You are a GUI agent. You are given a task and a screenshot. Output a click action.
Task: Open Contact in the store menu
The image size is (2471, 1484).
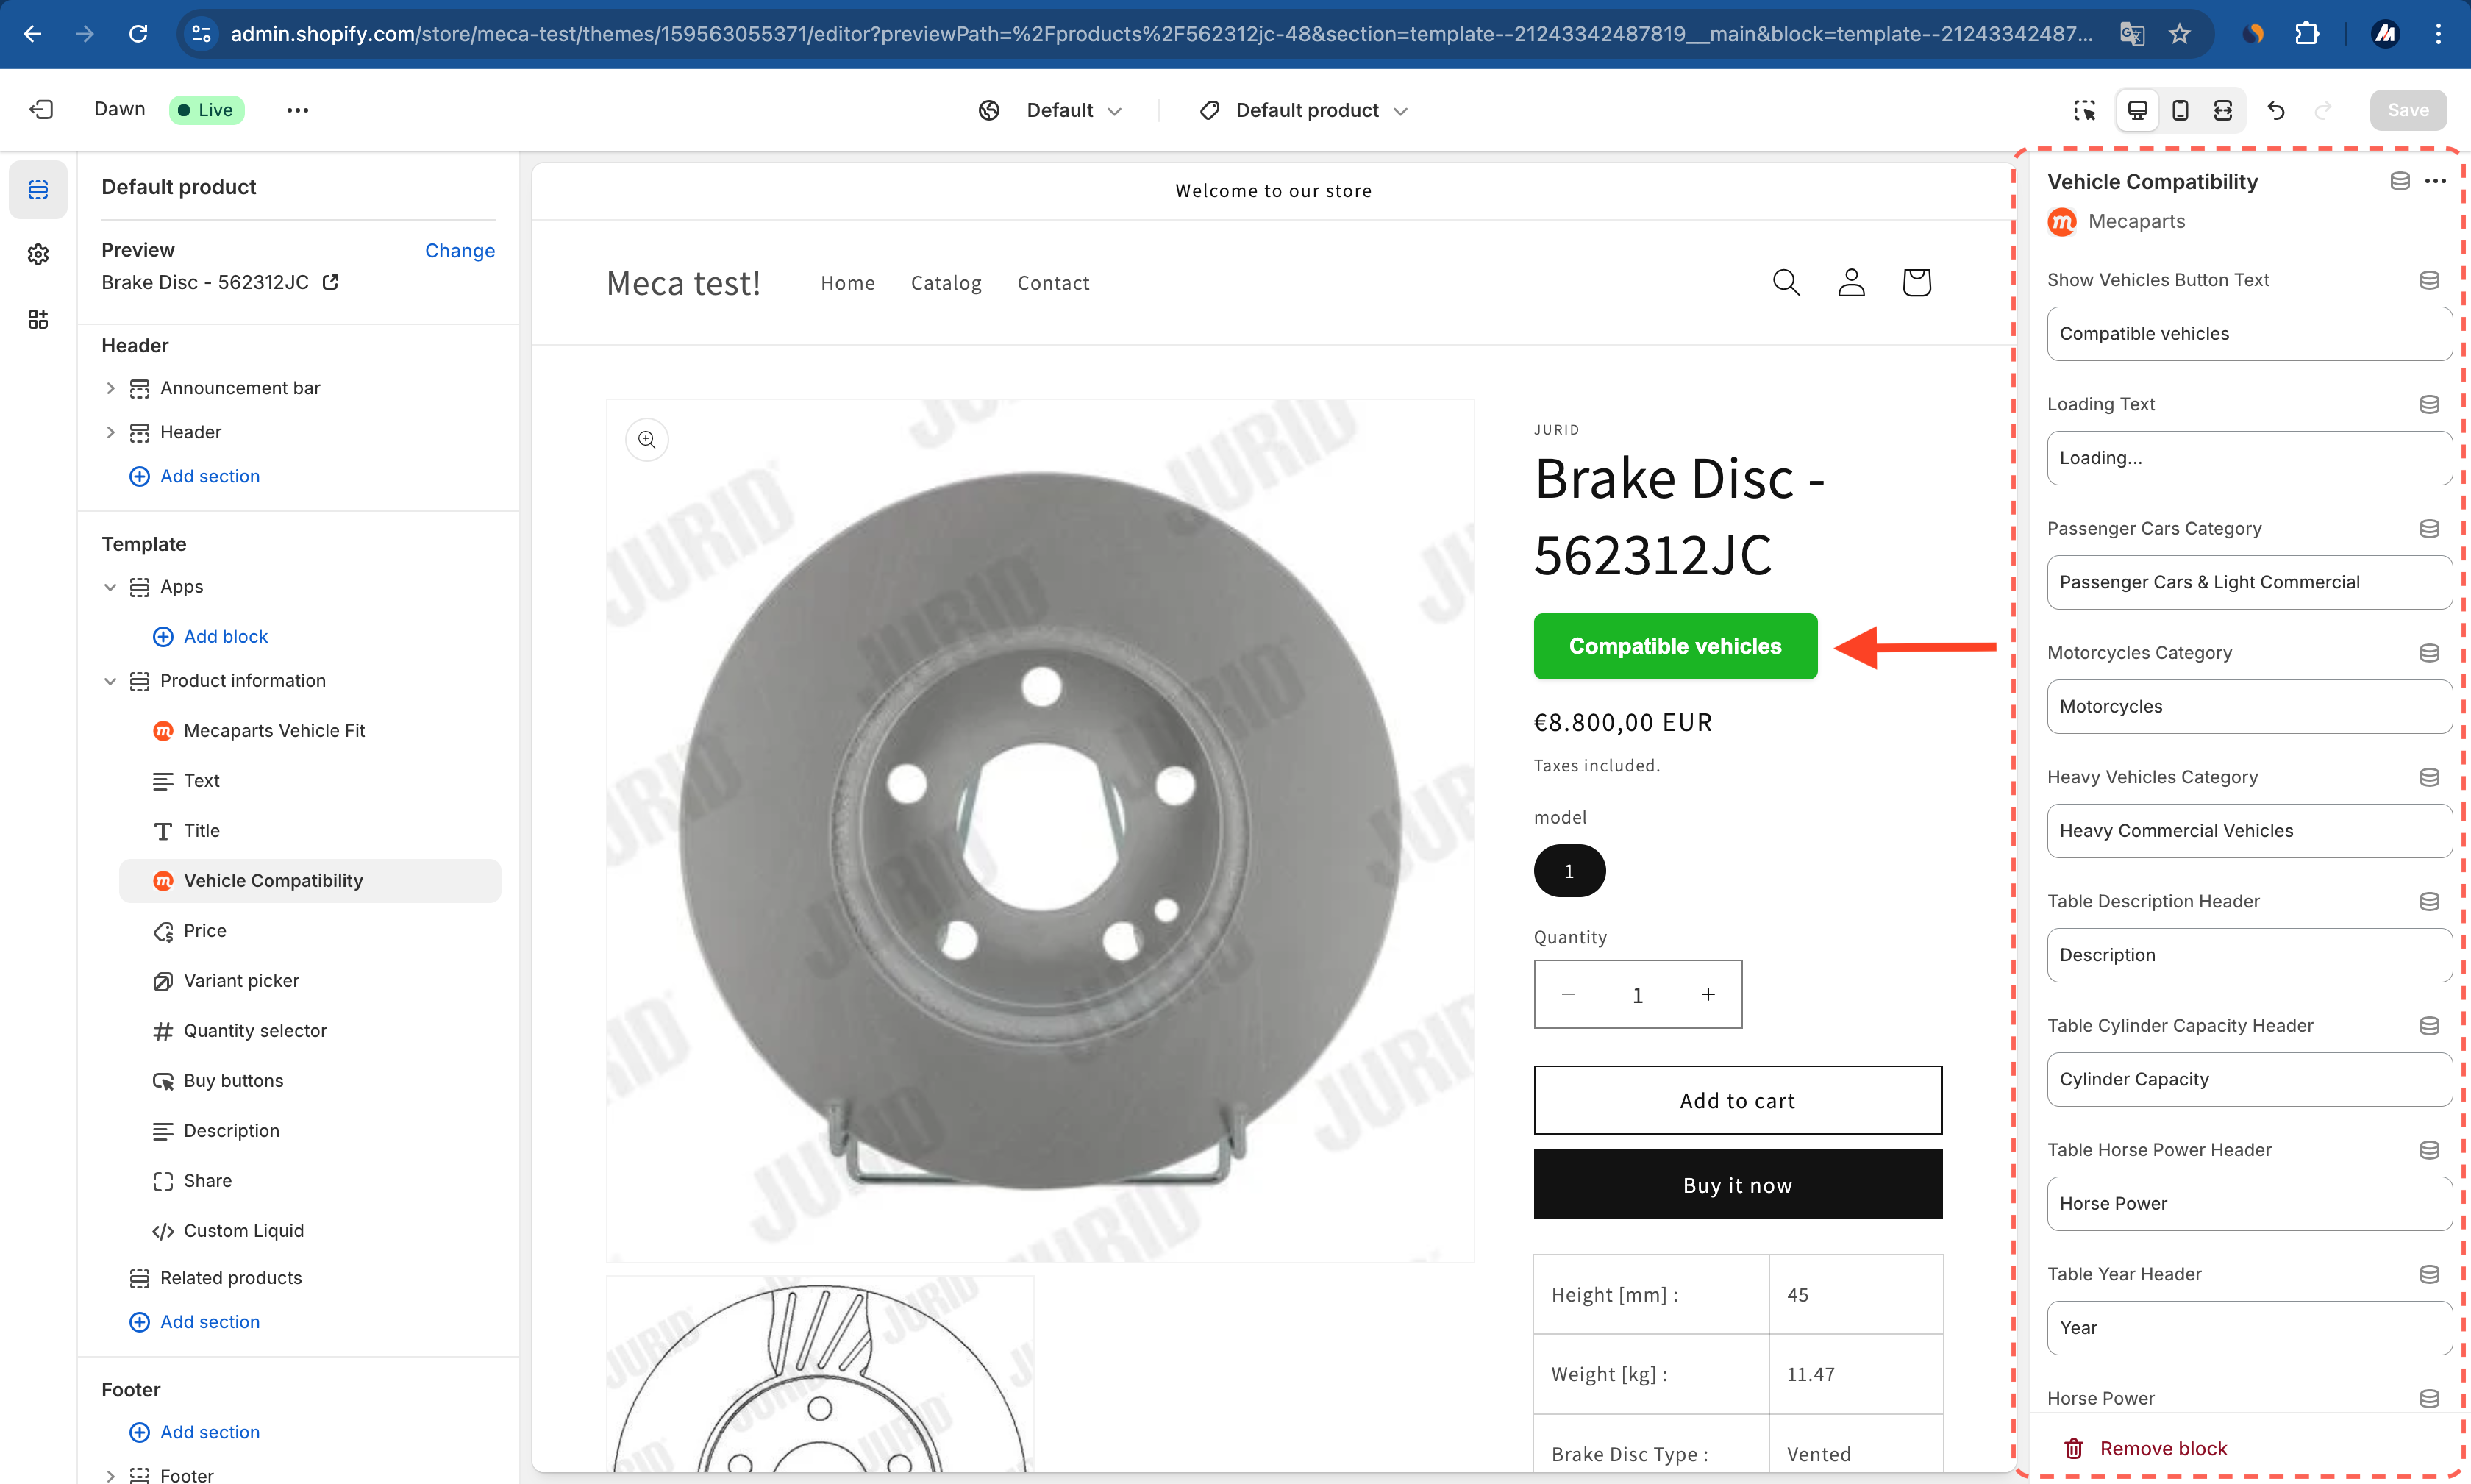(1053, 283)
